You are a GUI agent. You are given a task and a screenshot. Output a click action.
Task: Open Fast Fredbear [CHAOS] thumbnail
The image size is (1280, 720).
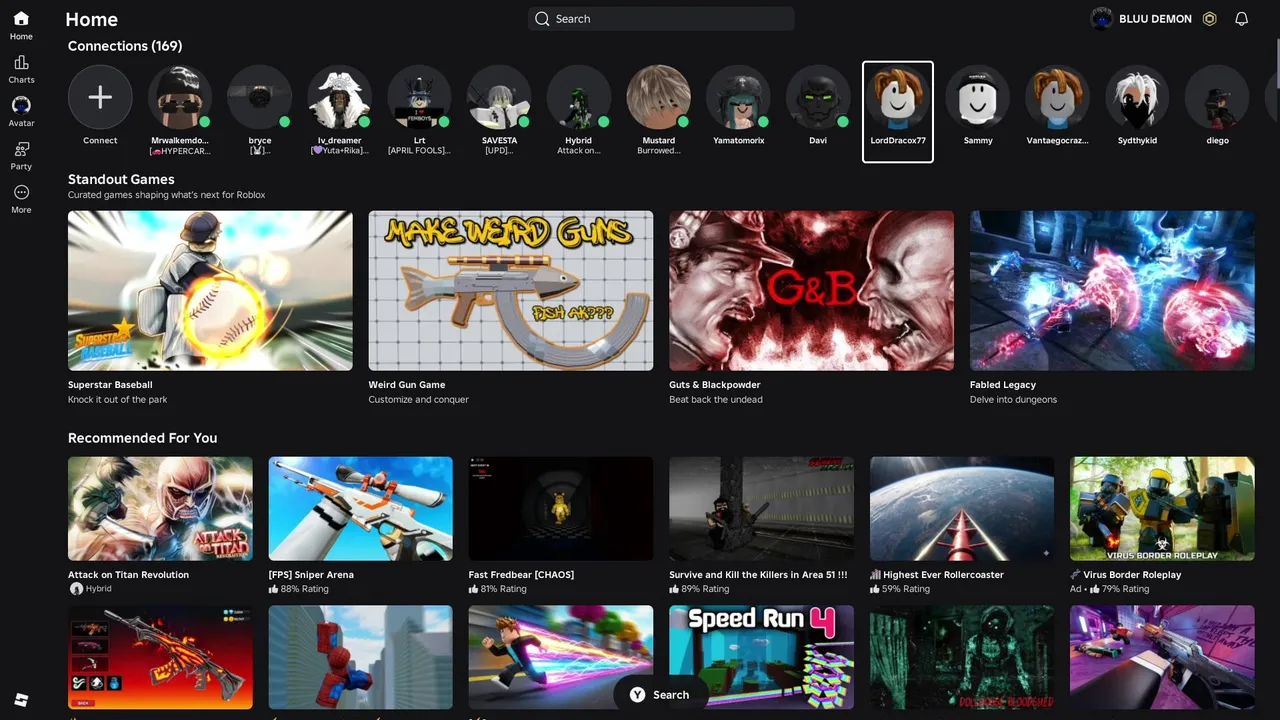click(x=561, y=509)
